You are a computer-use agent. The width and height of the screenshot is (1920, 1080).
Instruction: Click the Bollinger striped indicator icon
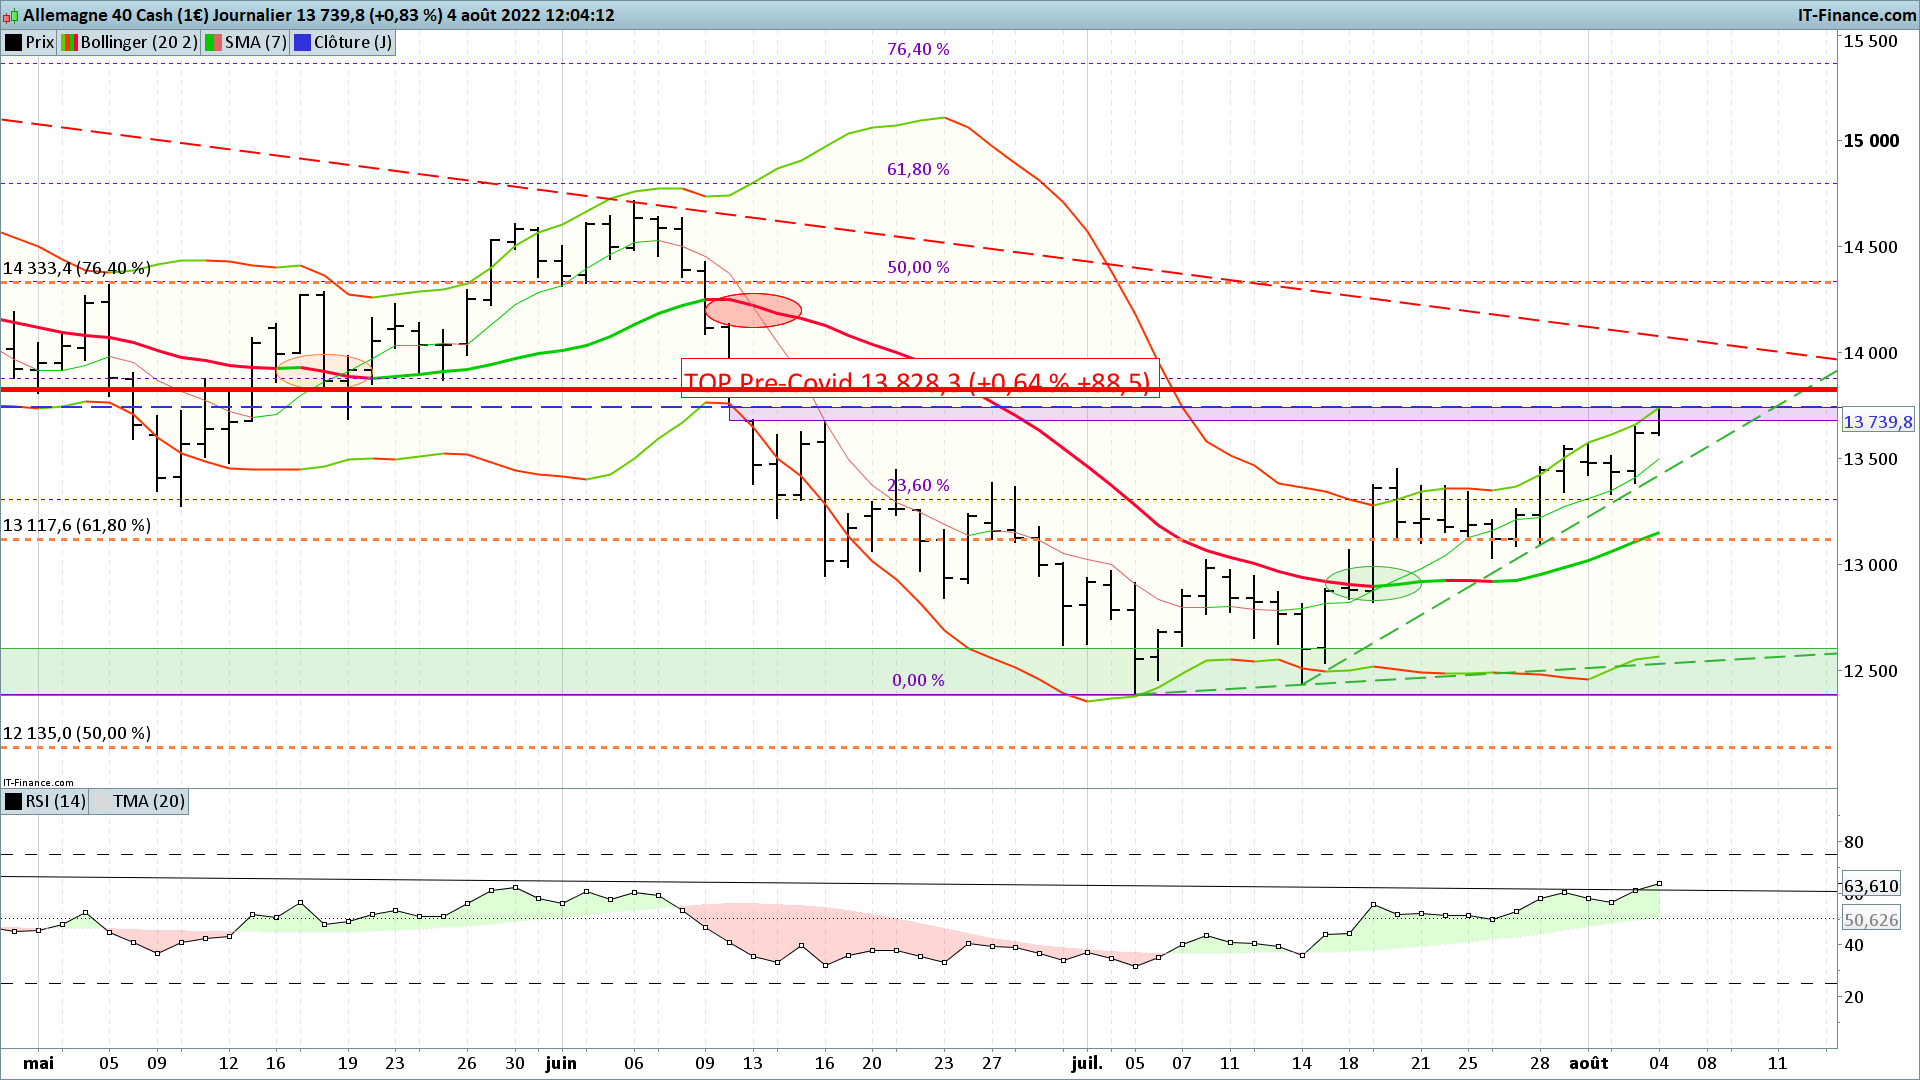coord(69,43)
